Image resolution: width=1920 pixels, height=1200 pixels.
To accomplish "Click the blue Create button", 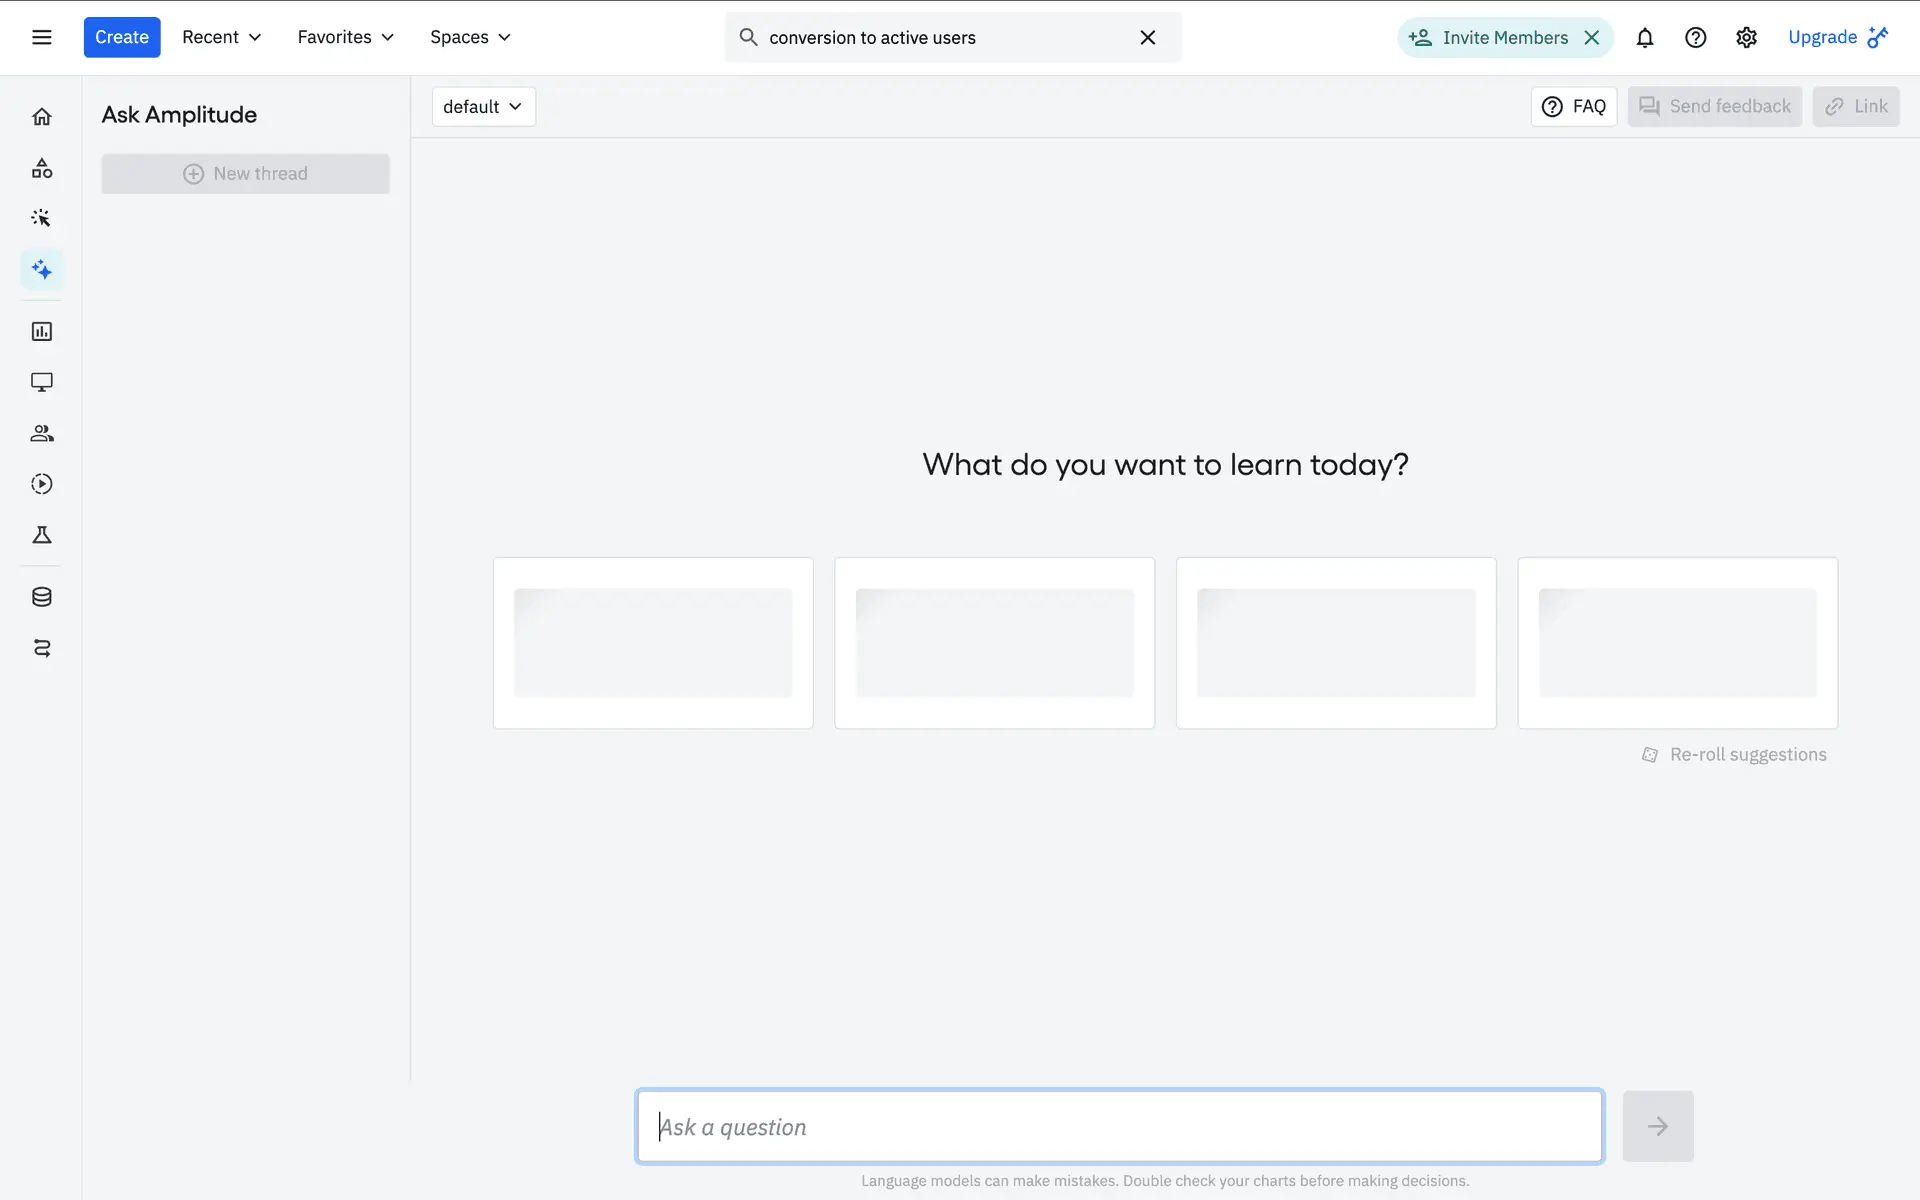I will (x=121, y=37).
